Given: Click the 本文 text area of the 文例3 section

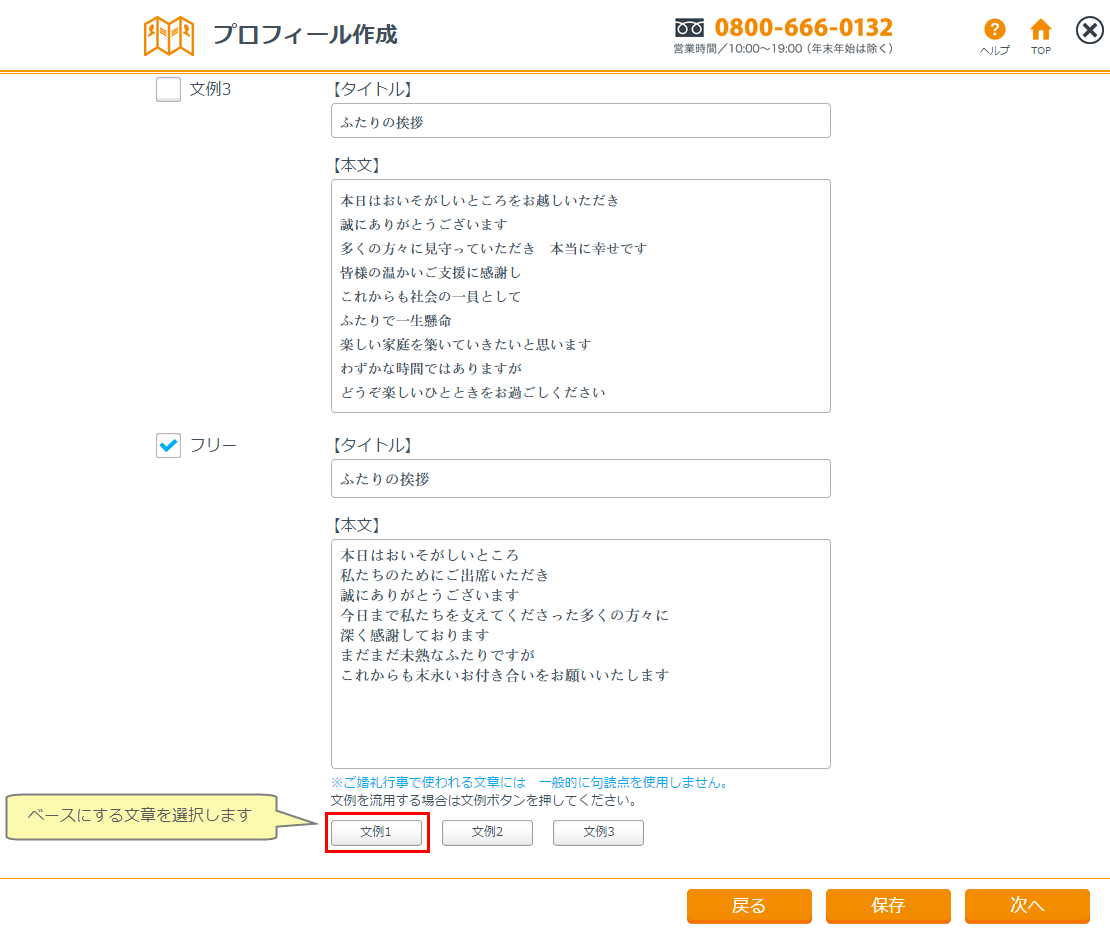Looking at the screenshot, I should [580, 296].
